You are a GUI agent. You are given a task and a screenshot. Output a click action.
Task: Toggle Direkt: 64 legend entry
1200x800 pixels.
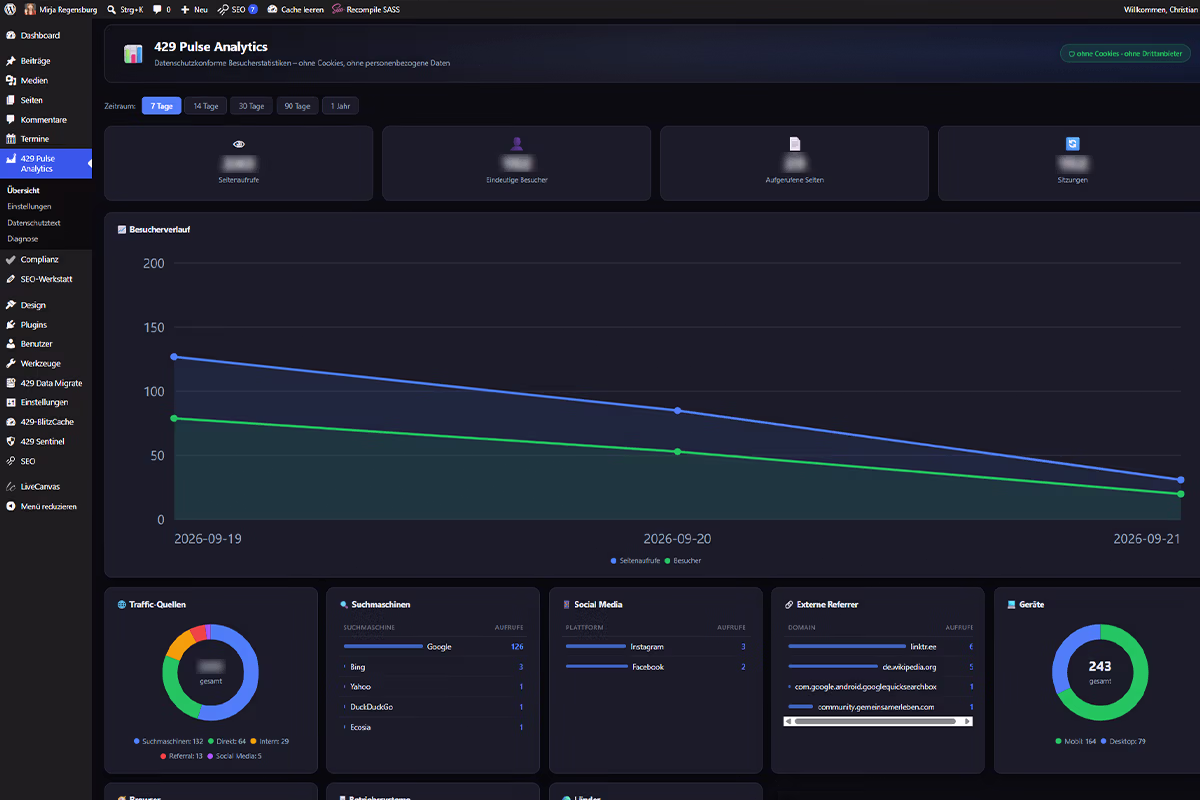tap(226, 741)
